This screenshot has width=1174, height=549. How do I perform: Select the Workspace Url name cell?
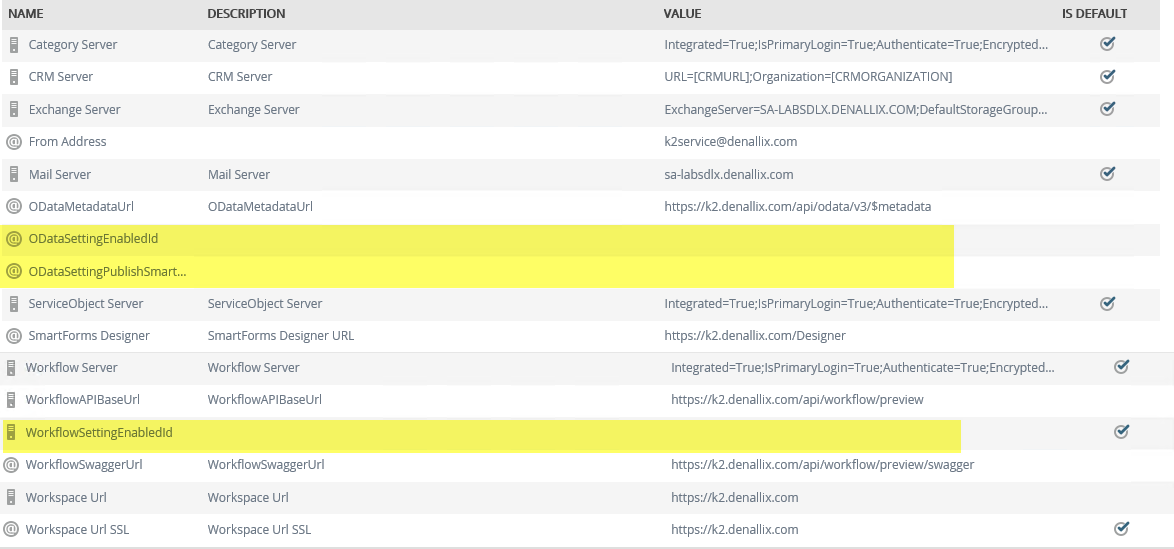click(66, 497)
